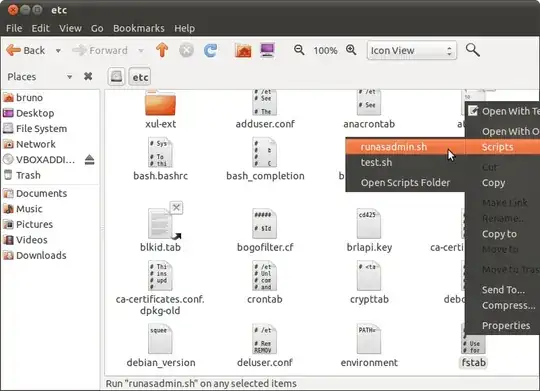The width and height of the screenshot is (540, 391).
Task: Select the debian_version file icon
Action: [160, 339]
